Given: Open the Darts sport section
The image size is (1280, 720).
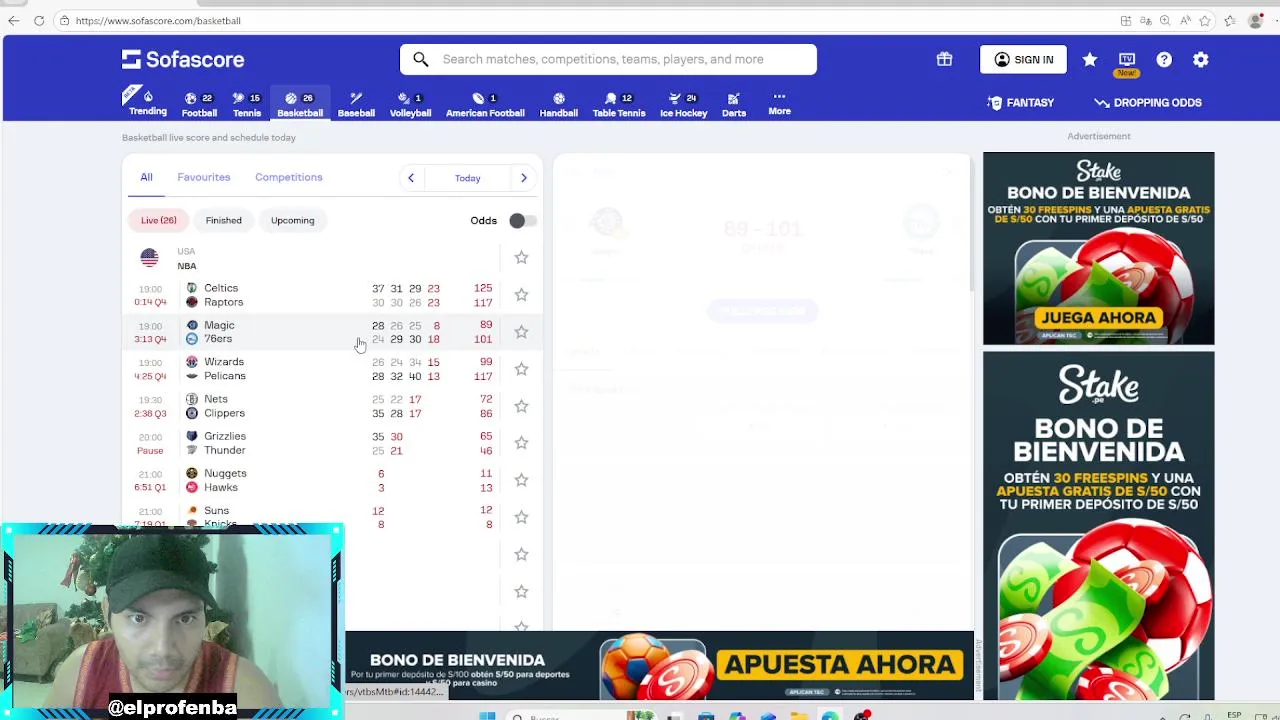Looking at the screenshot, I should tap(734, 104).
